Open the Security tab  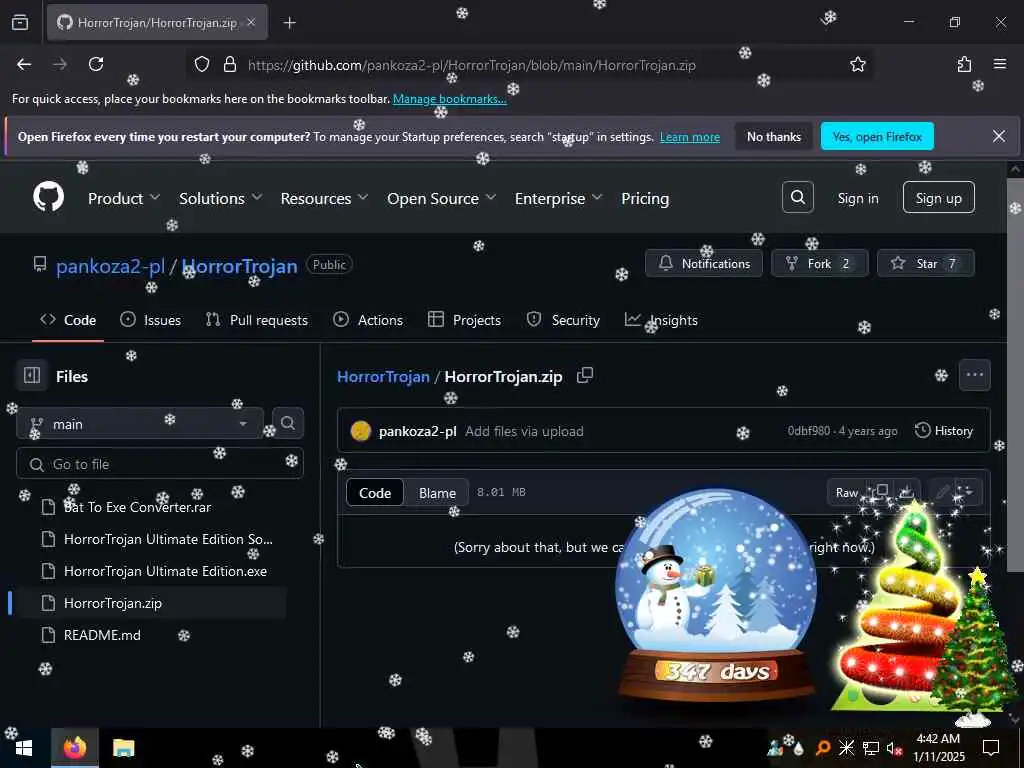pyautogui.click(x=563, y=320)
